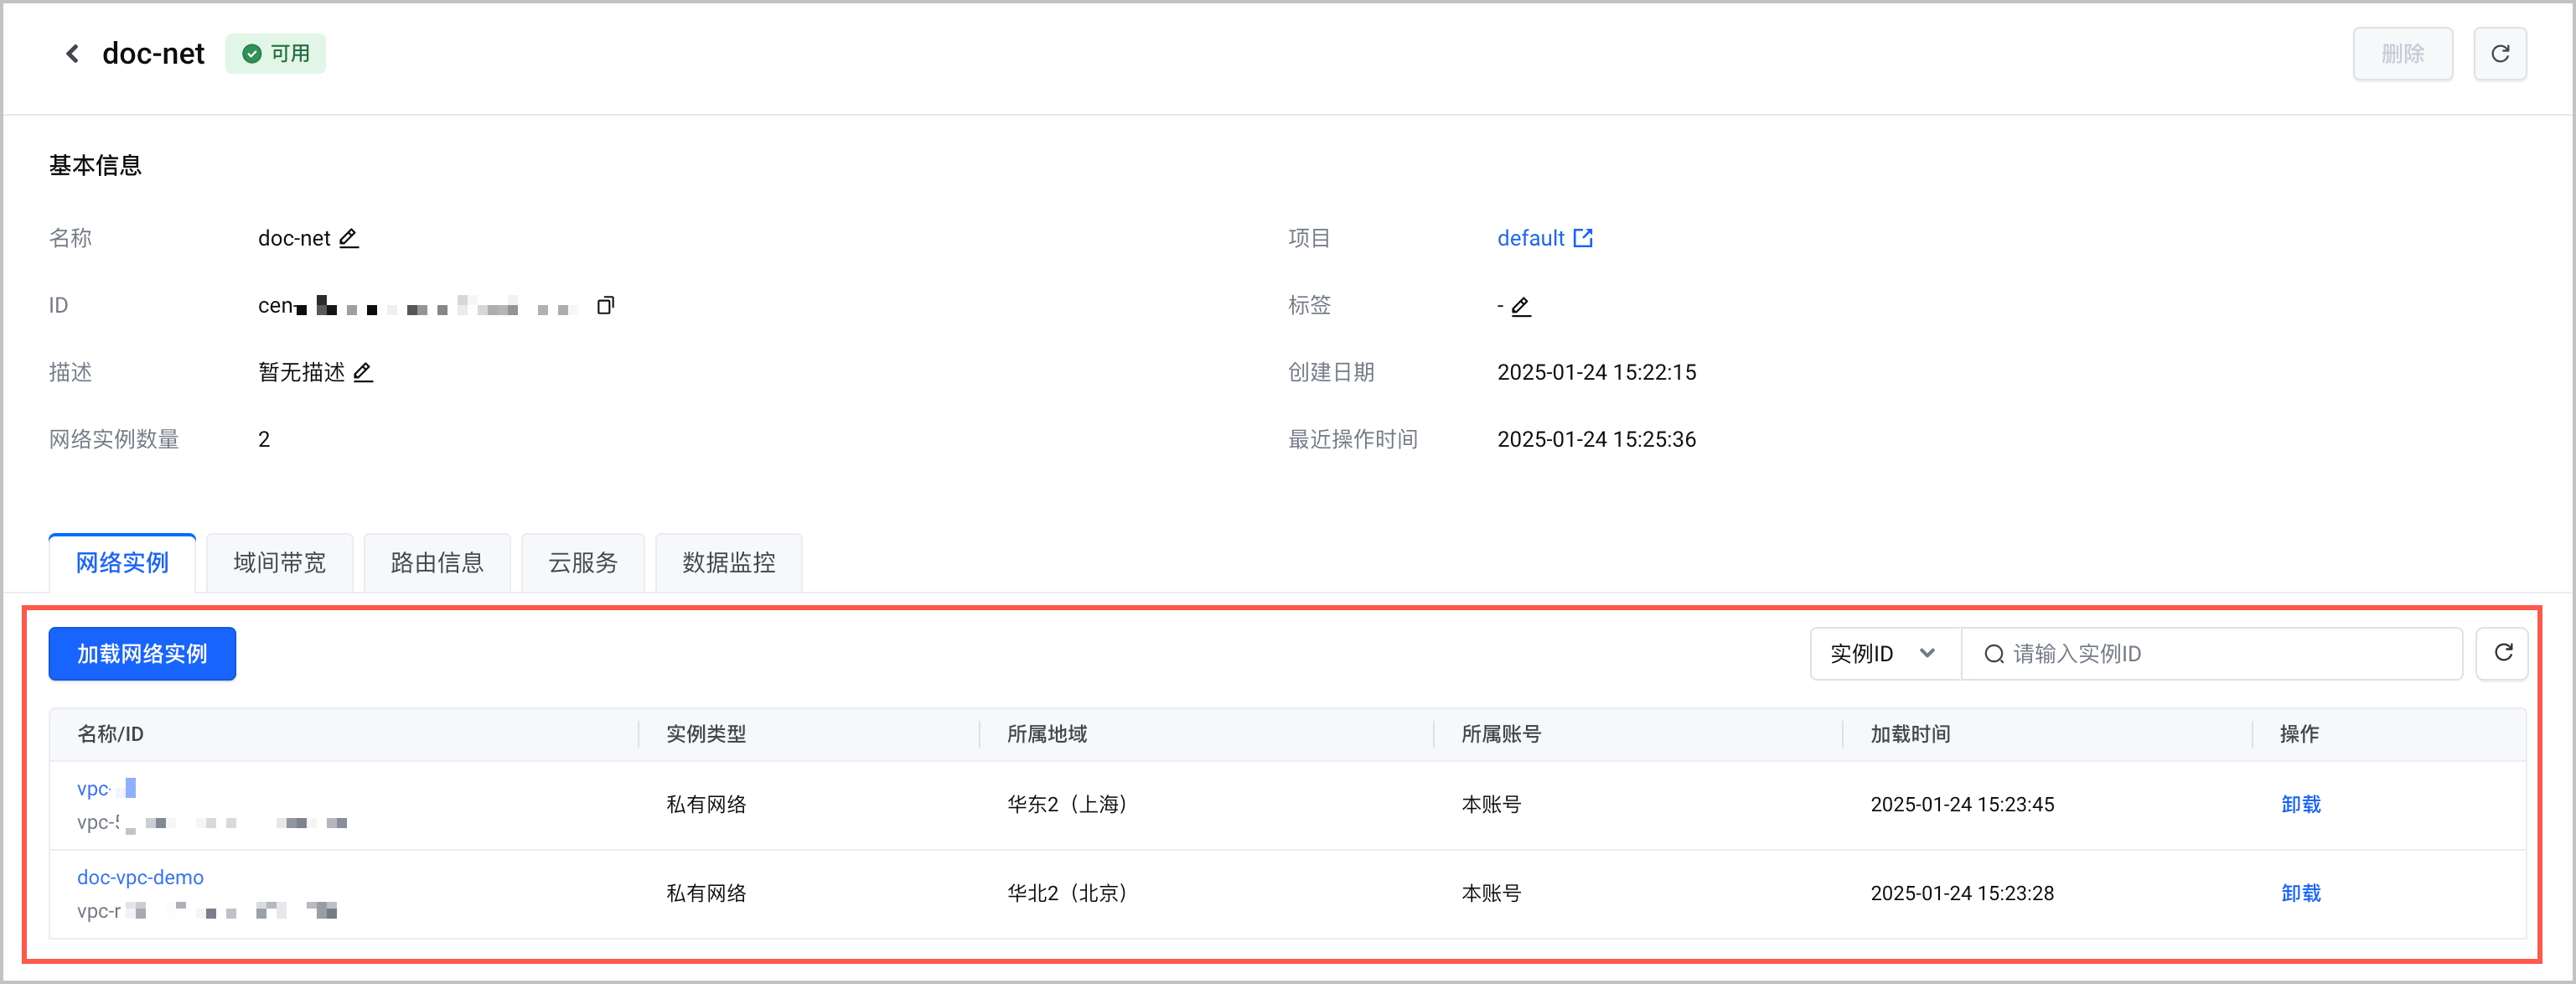Viewport: 2576px width, 984px height.
Task: Select the last operation time 2025-01-24 15:25:36
Action: tap(1596, 439)
